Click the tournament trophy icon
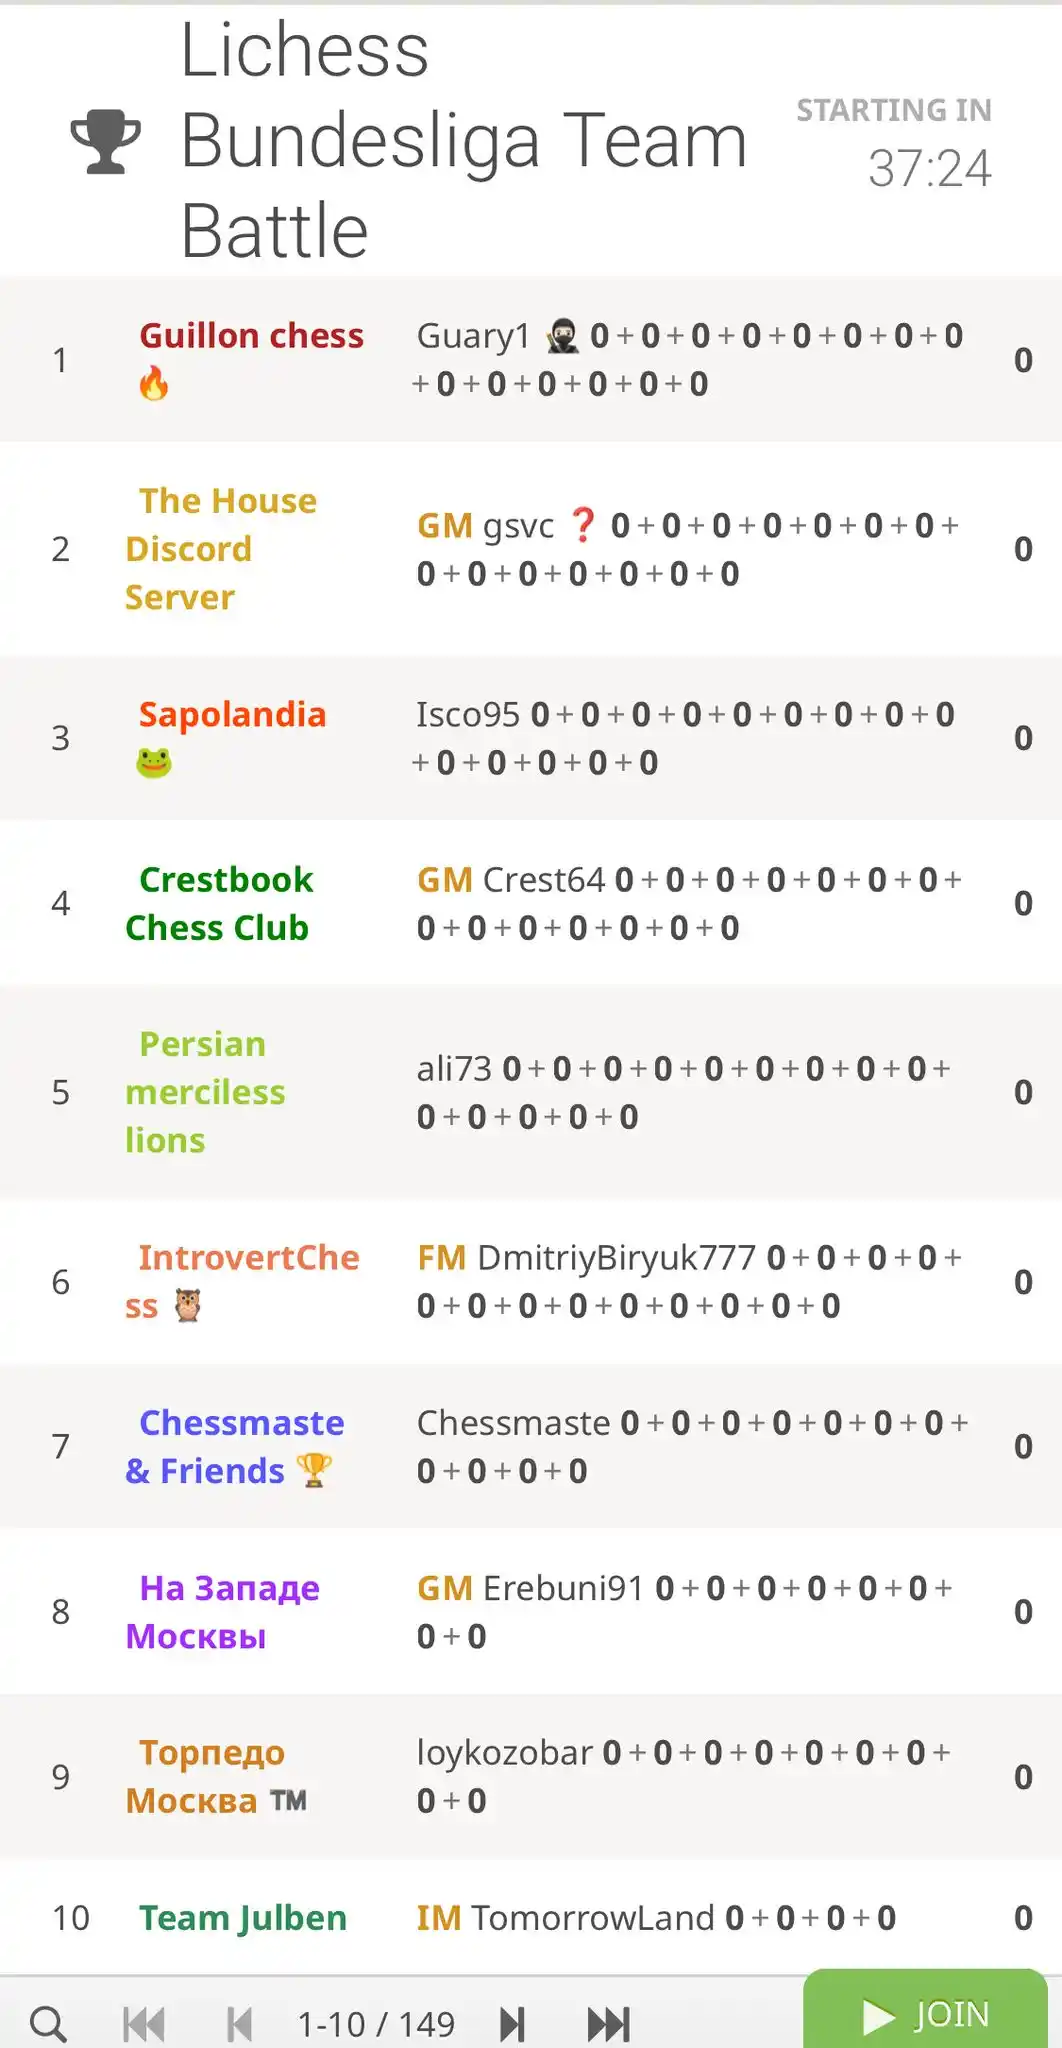 click(x=105, y=141)
